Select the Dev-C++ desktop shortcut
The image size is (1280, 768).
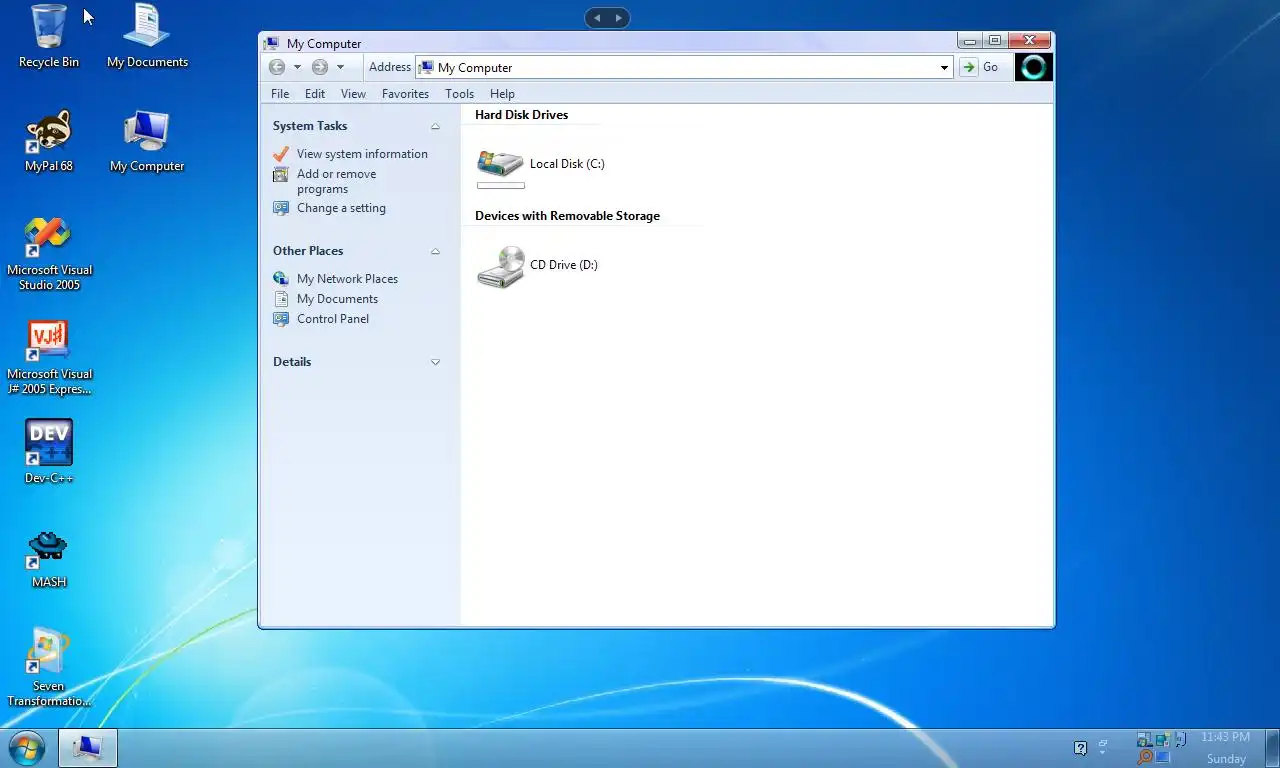pos(49,452)
